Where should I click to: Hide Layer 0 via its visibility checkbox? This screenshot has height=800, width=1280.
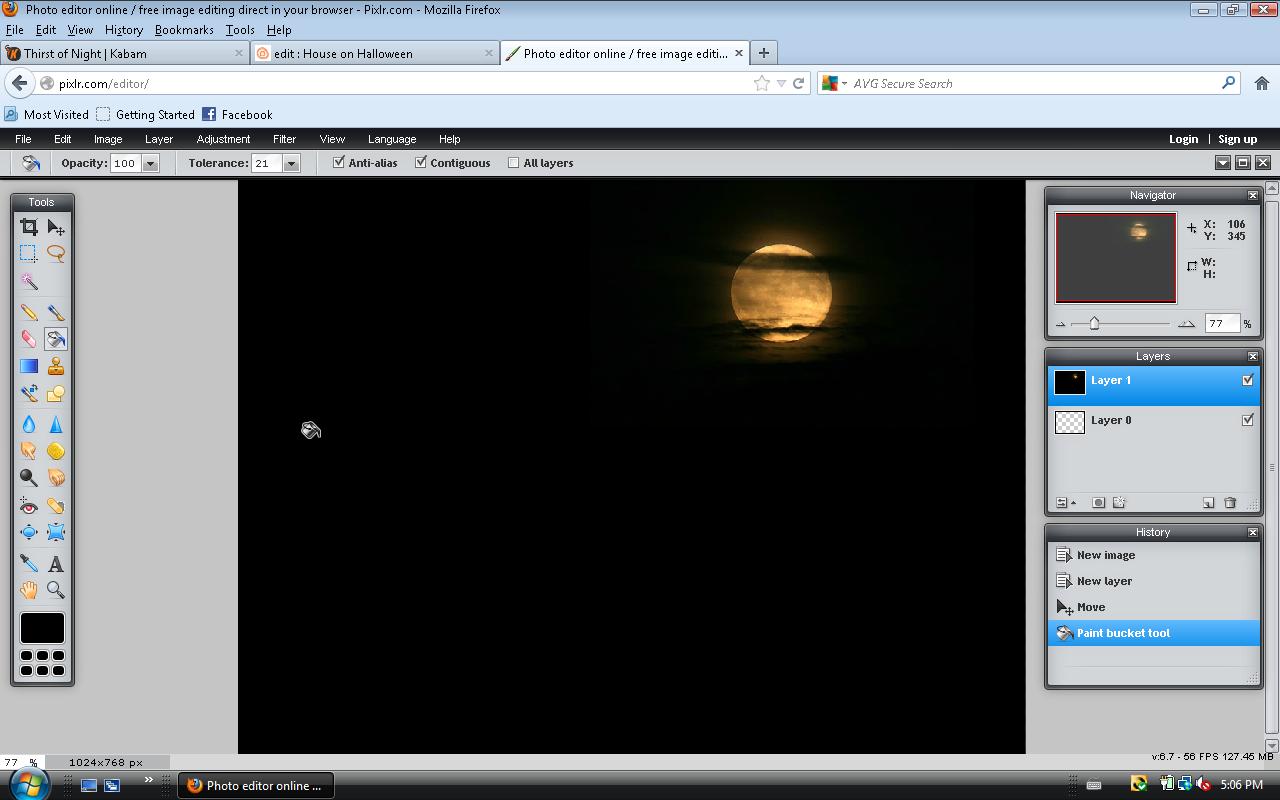point(1248,420)
